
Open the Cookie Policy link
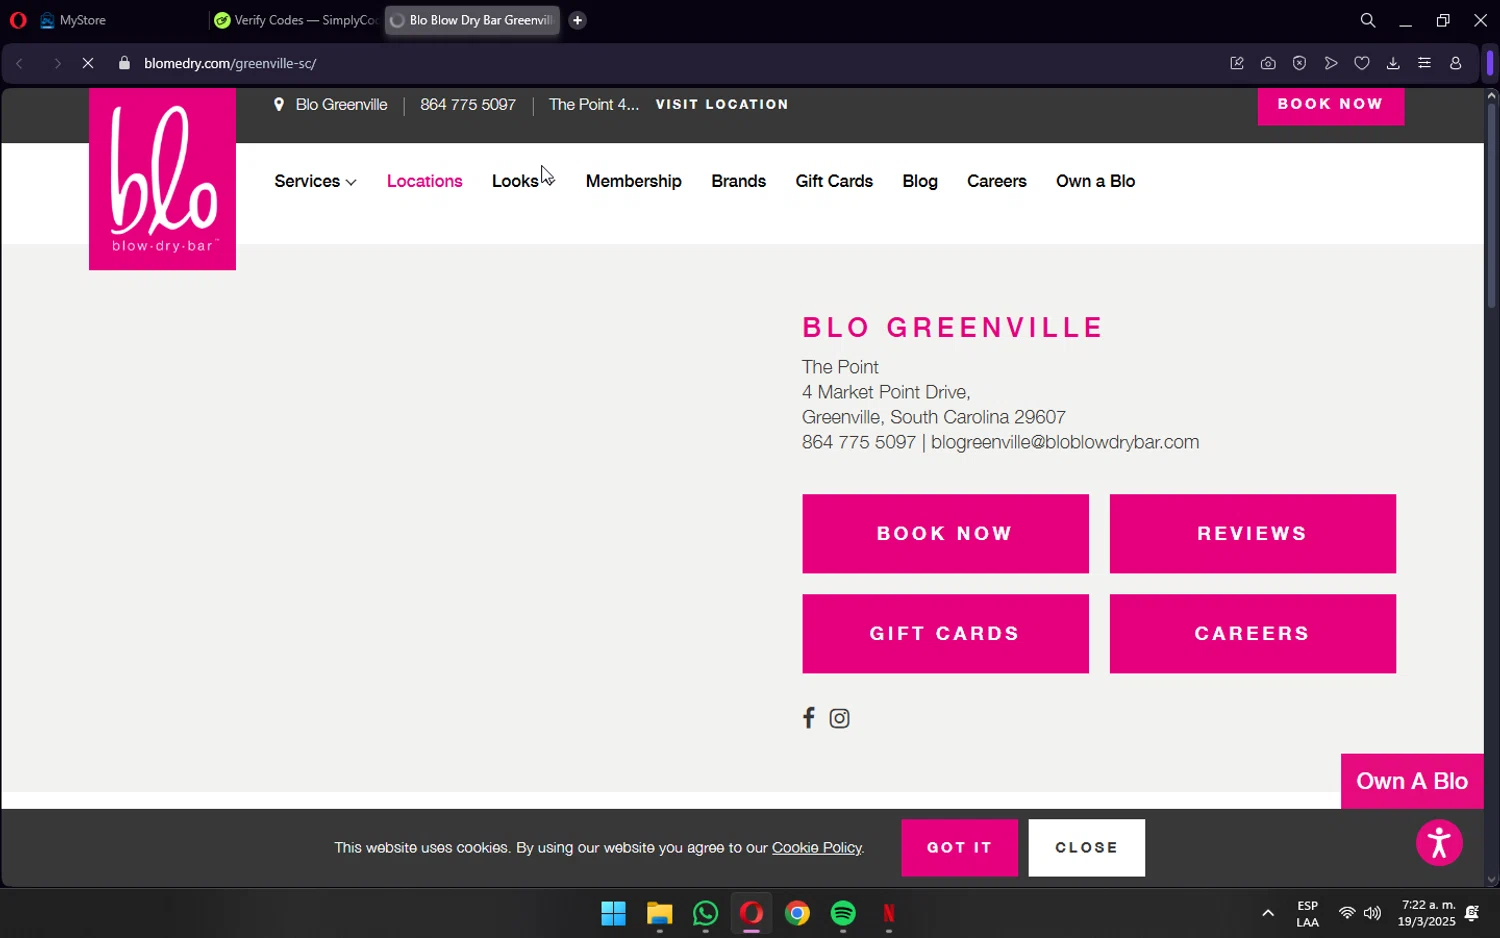tap(816, 848)
